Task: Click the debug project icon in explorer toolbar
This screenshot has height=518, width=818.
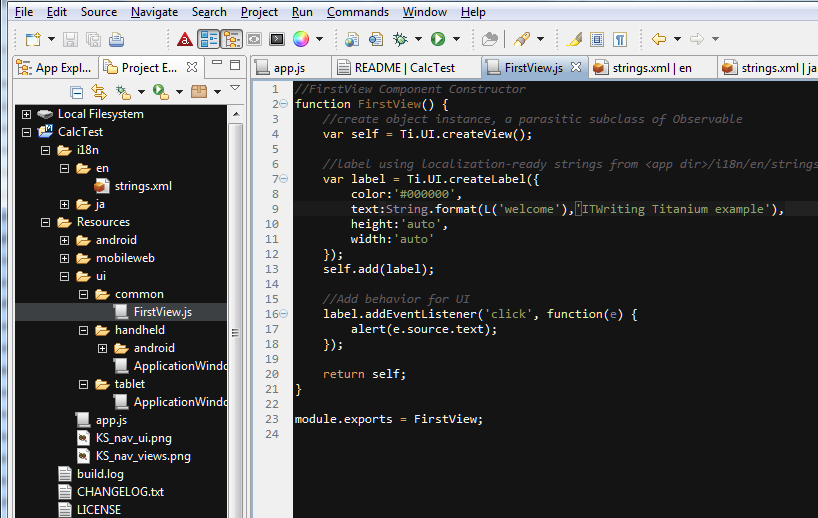Action: pos(124,92)
